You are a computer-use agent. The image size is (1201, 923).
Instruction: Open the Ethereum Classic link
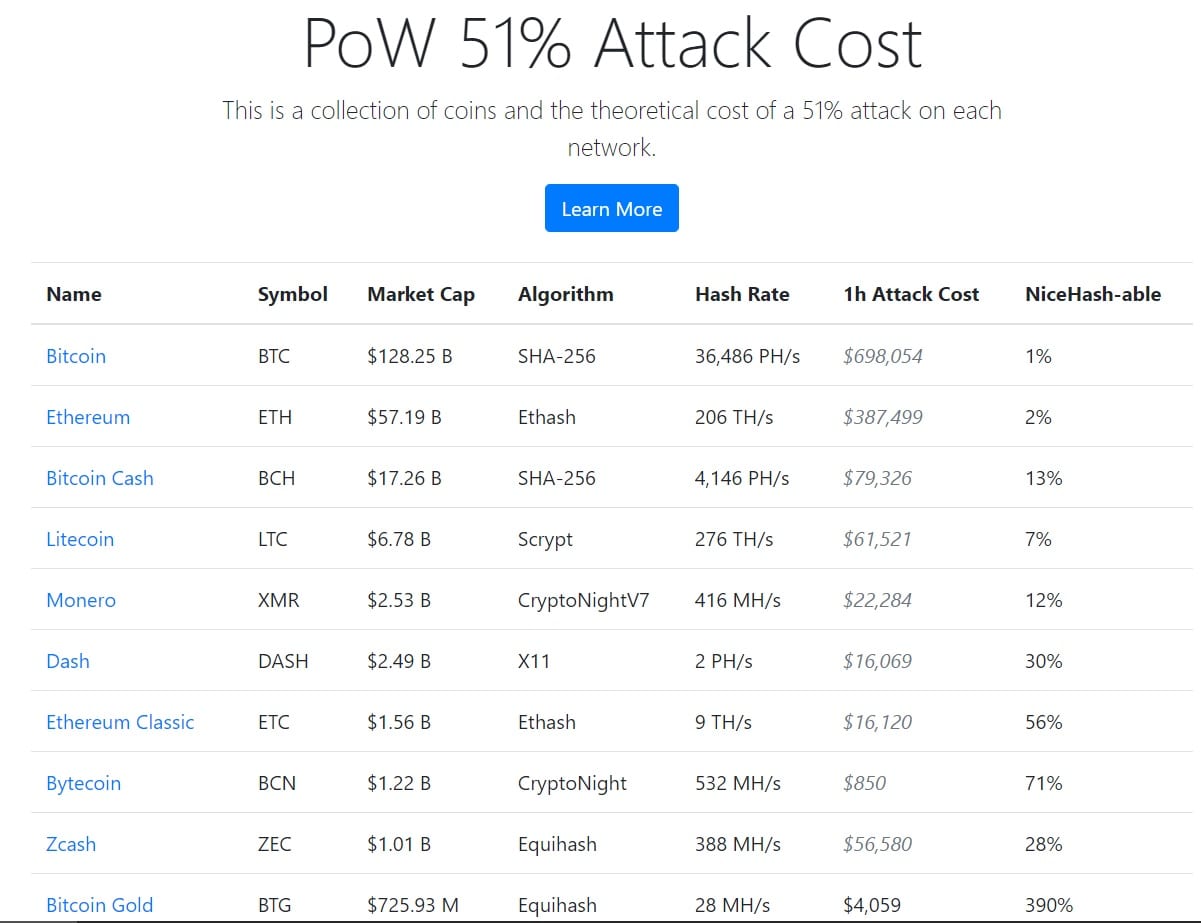click(120, 722)
